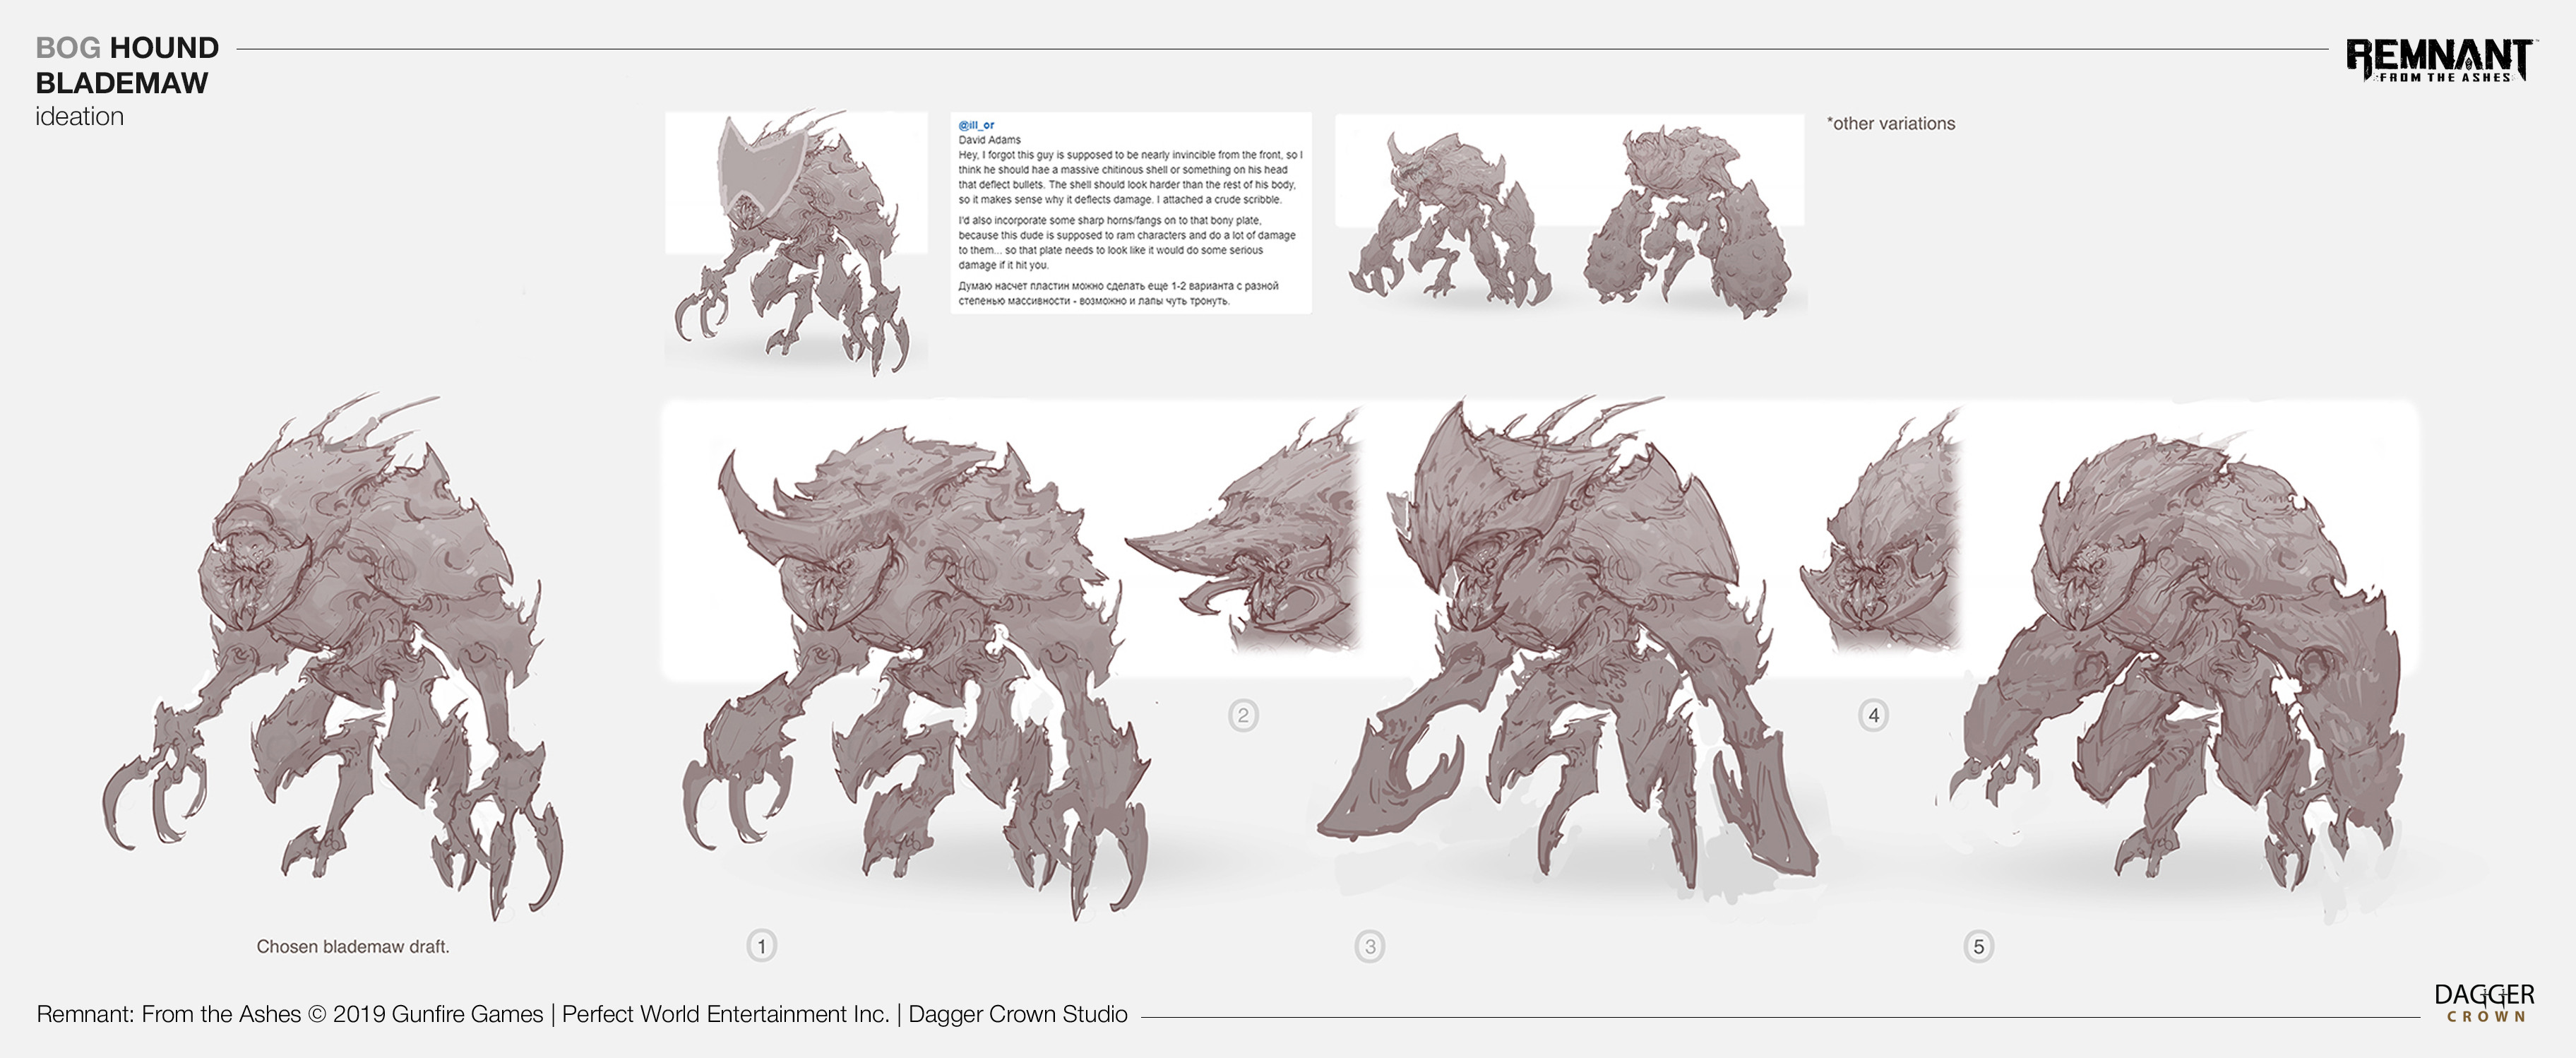Image resolution: width=2576 pixels, height=1058 pixels.
Task: Click the copyright credits line at bottom
Action: [582, 1014]
